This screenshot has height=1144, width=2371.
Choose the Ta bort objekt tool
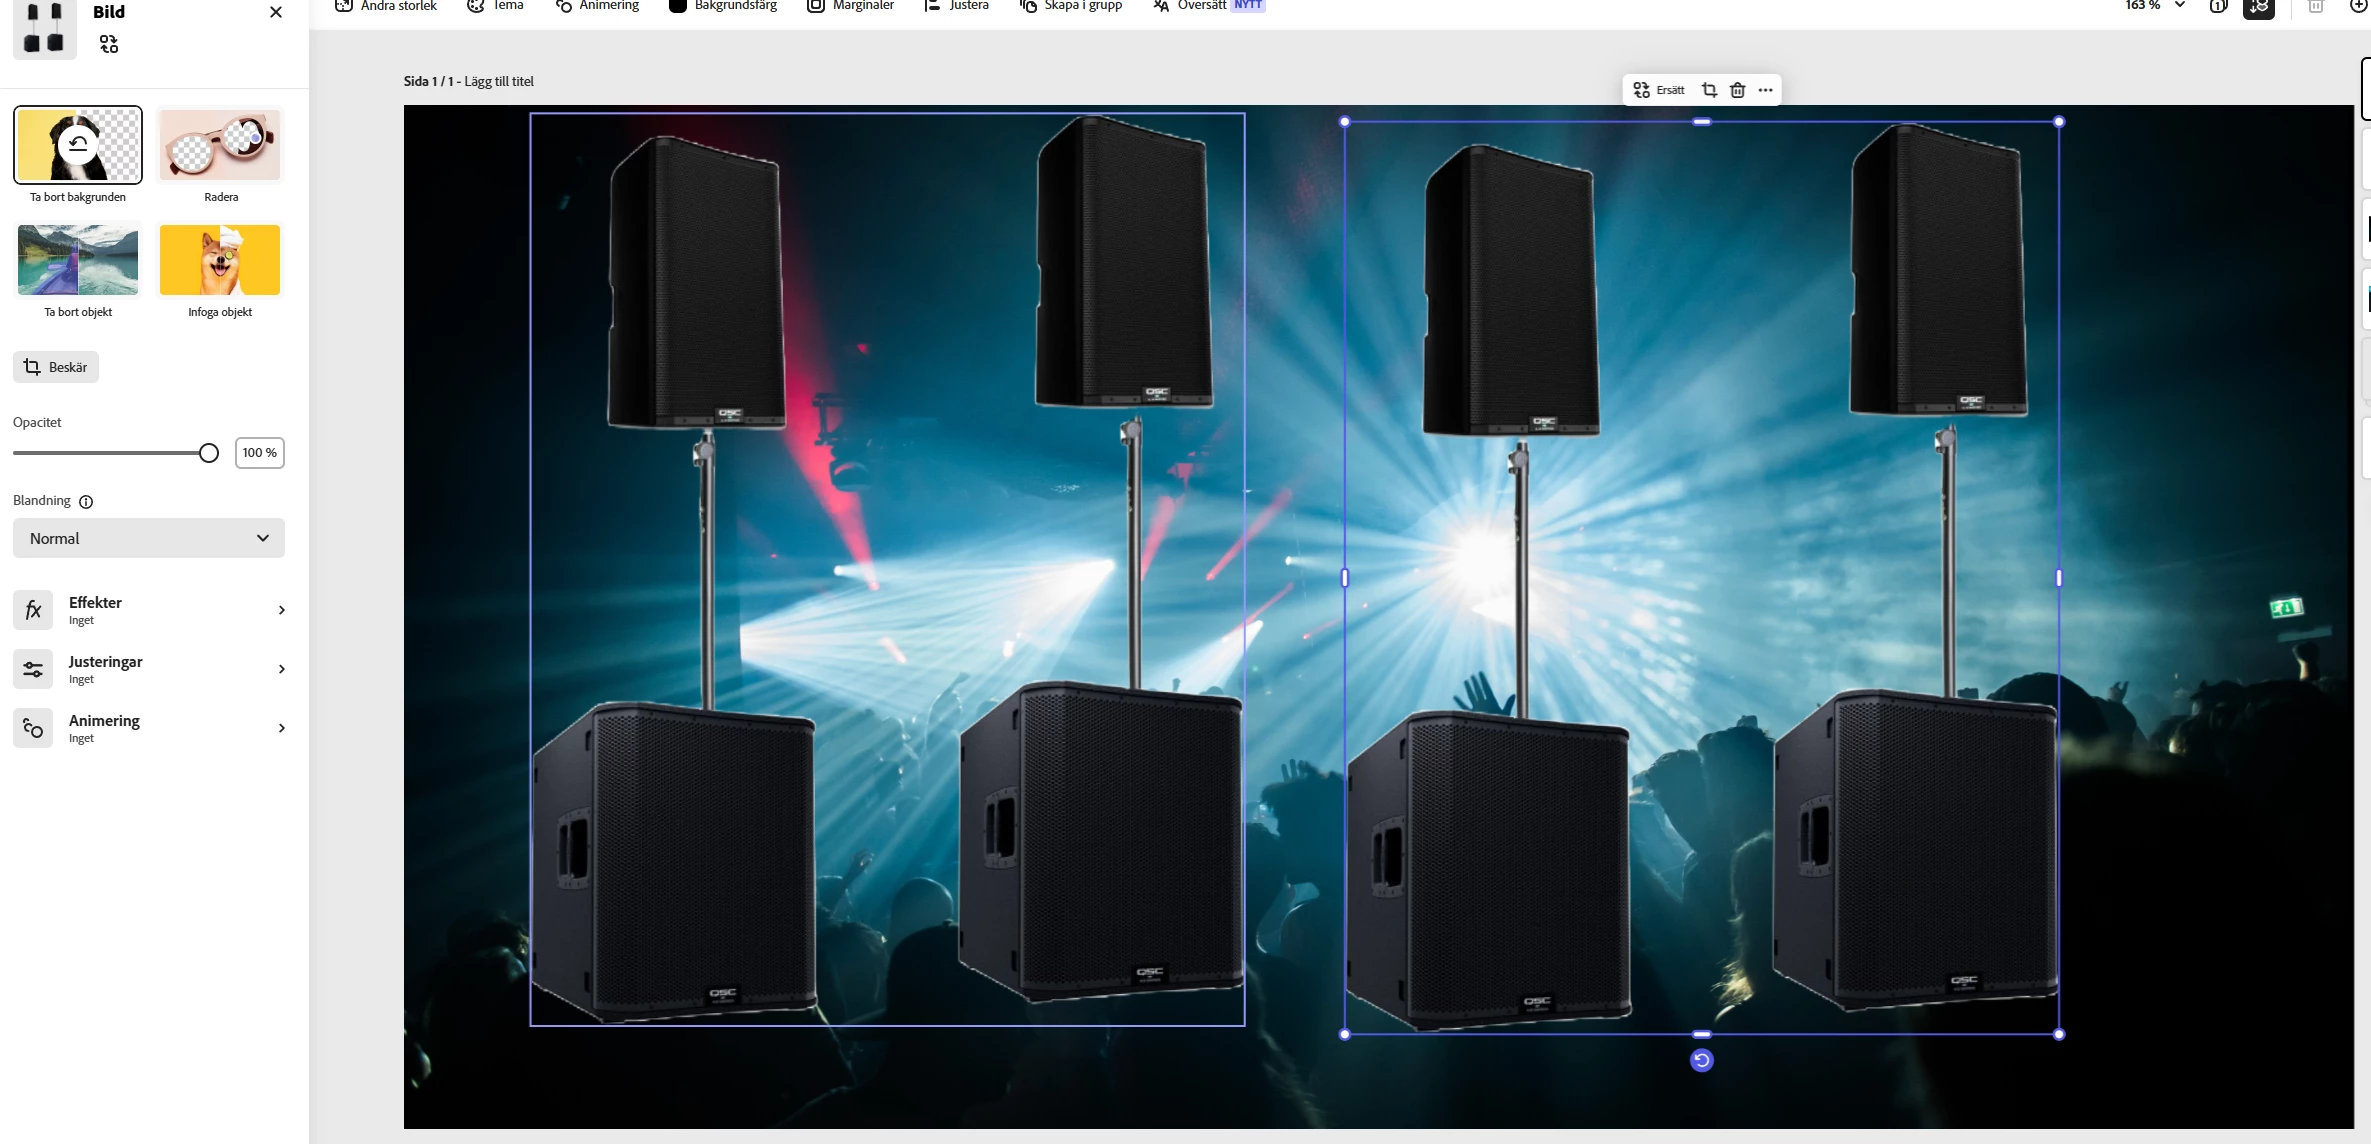point(78,260)
